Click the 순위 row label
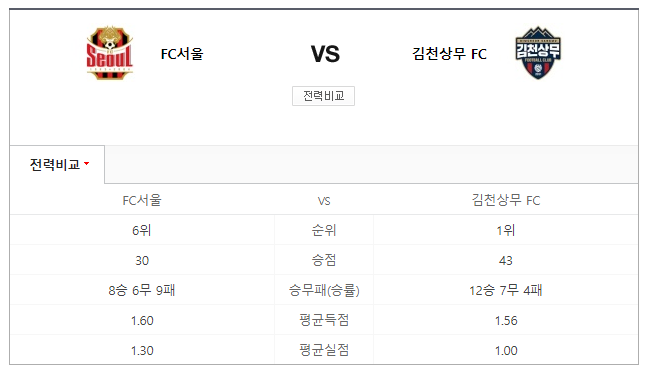The height and width of the screenshot is (372, 646). [x=324, y=230]
